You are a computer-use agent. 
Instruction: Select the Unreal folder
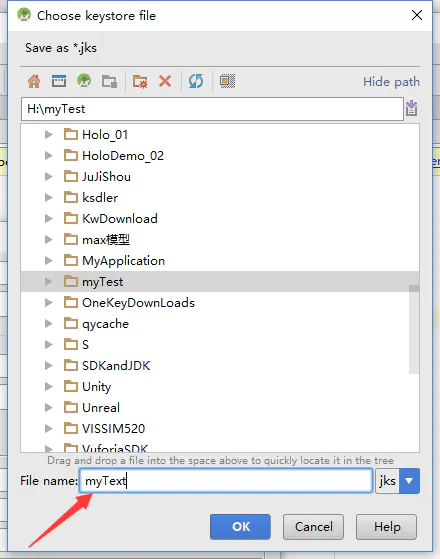pyautogui.click(x=101, y=407)
